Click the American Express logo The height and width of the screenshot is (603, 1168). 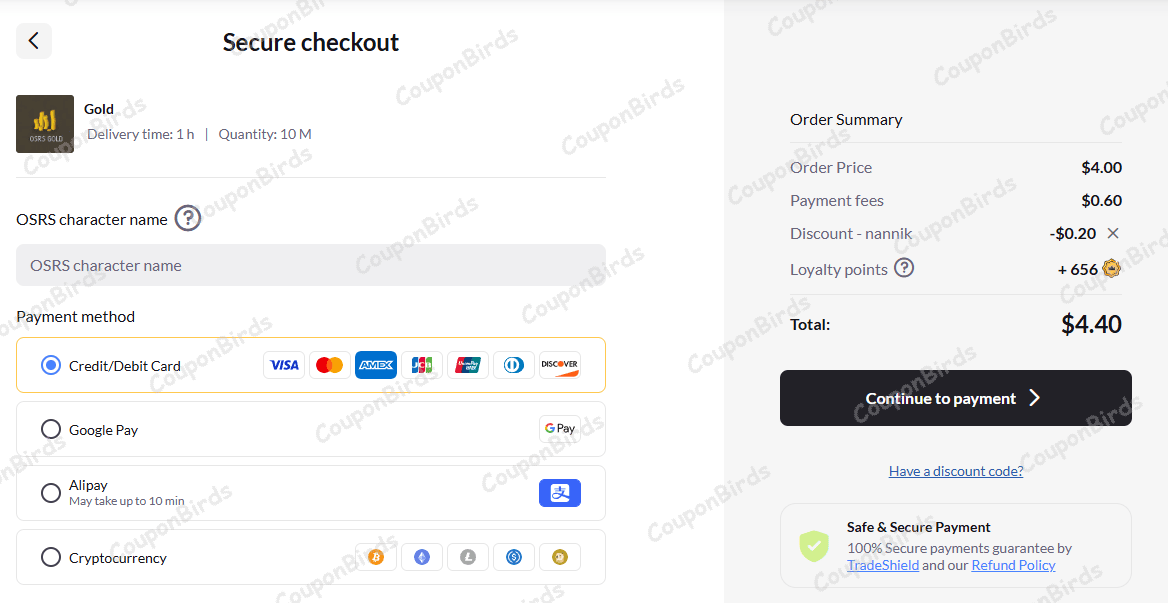click(x=376, y=365)
